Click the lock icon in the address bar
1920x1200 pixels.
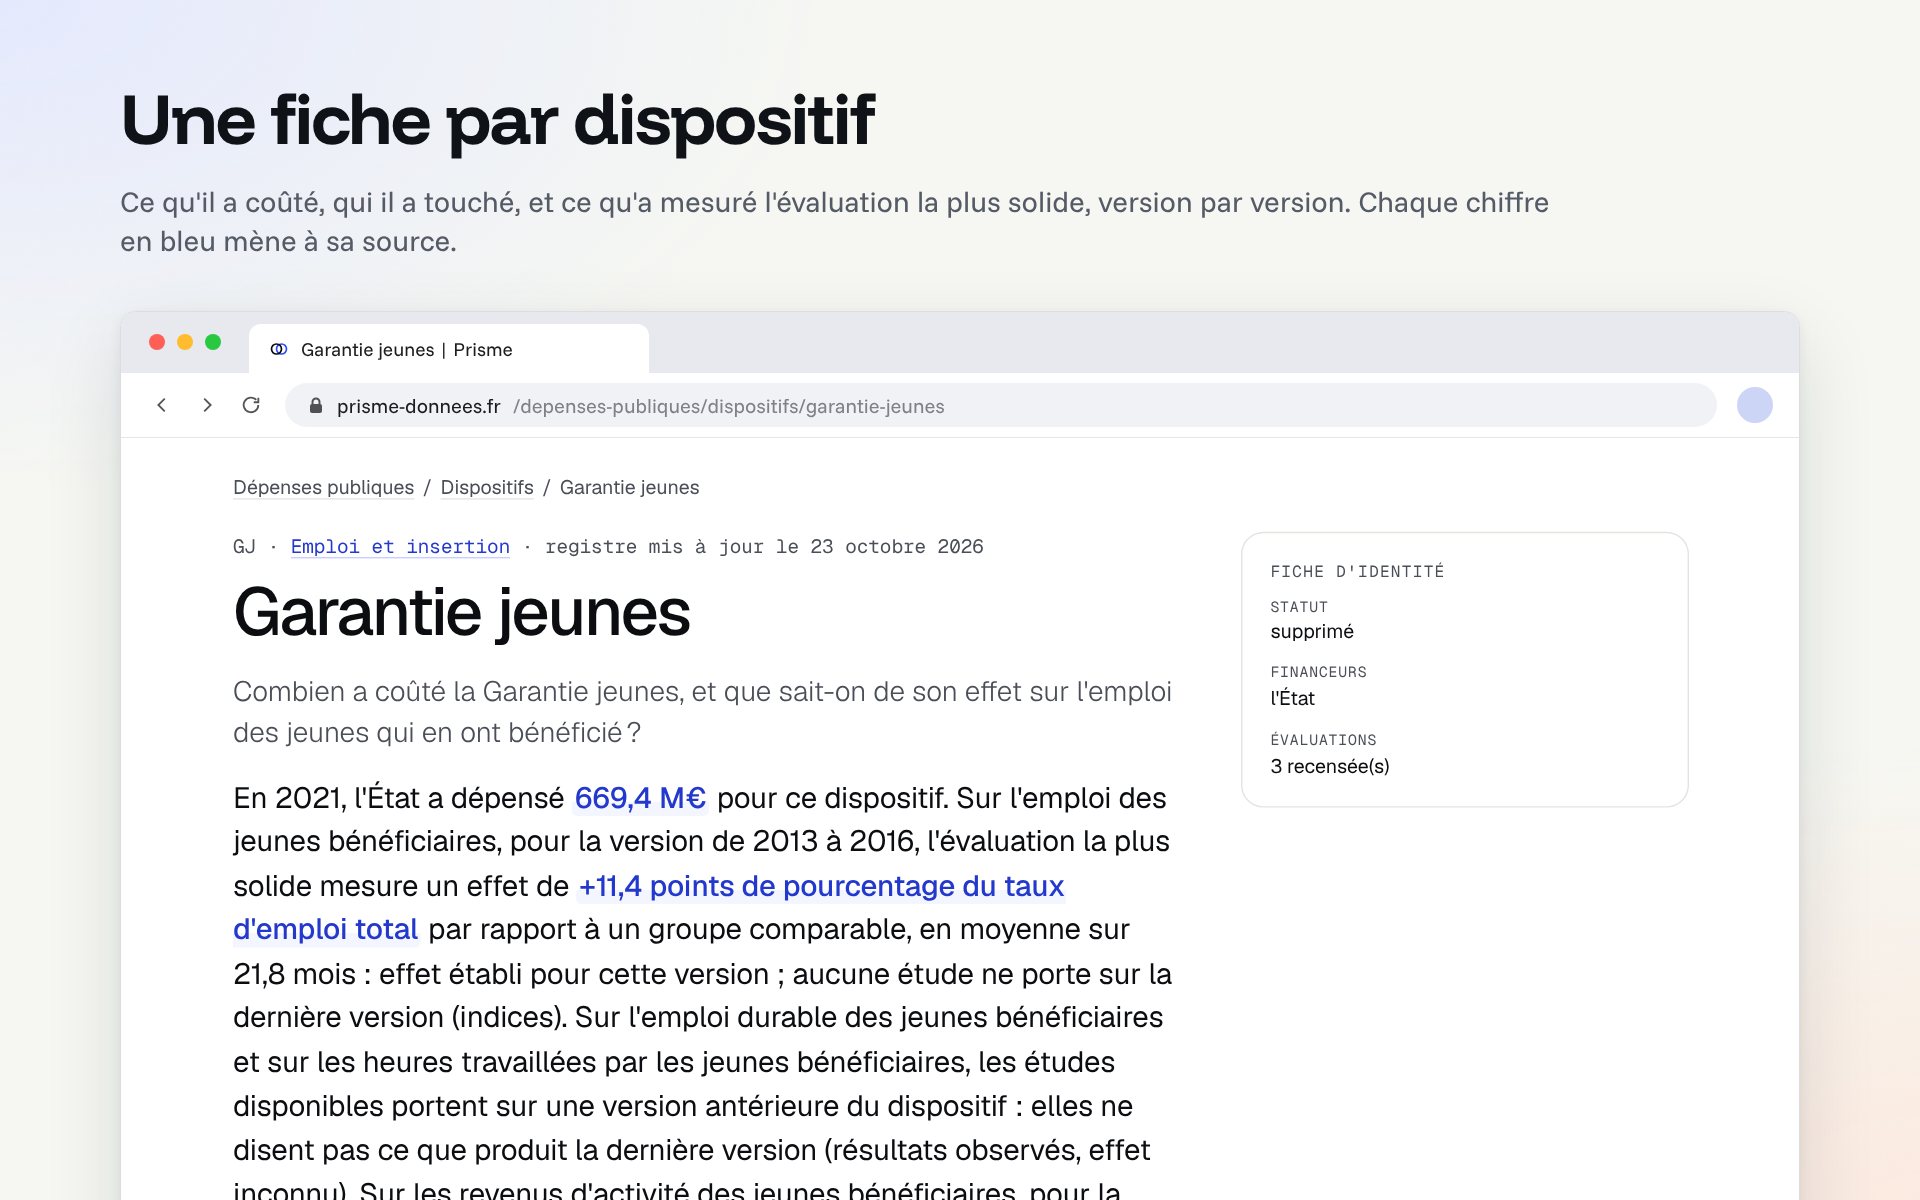(316, 406)
